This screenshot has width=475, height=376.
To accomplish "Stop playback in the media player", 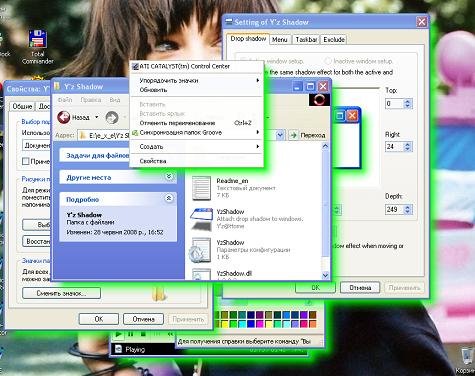I will click(143, 334).
